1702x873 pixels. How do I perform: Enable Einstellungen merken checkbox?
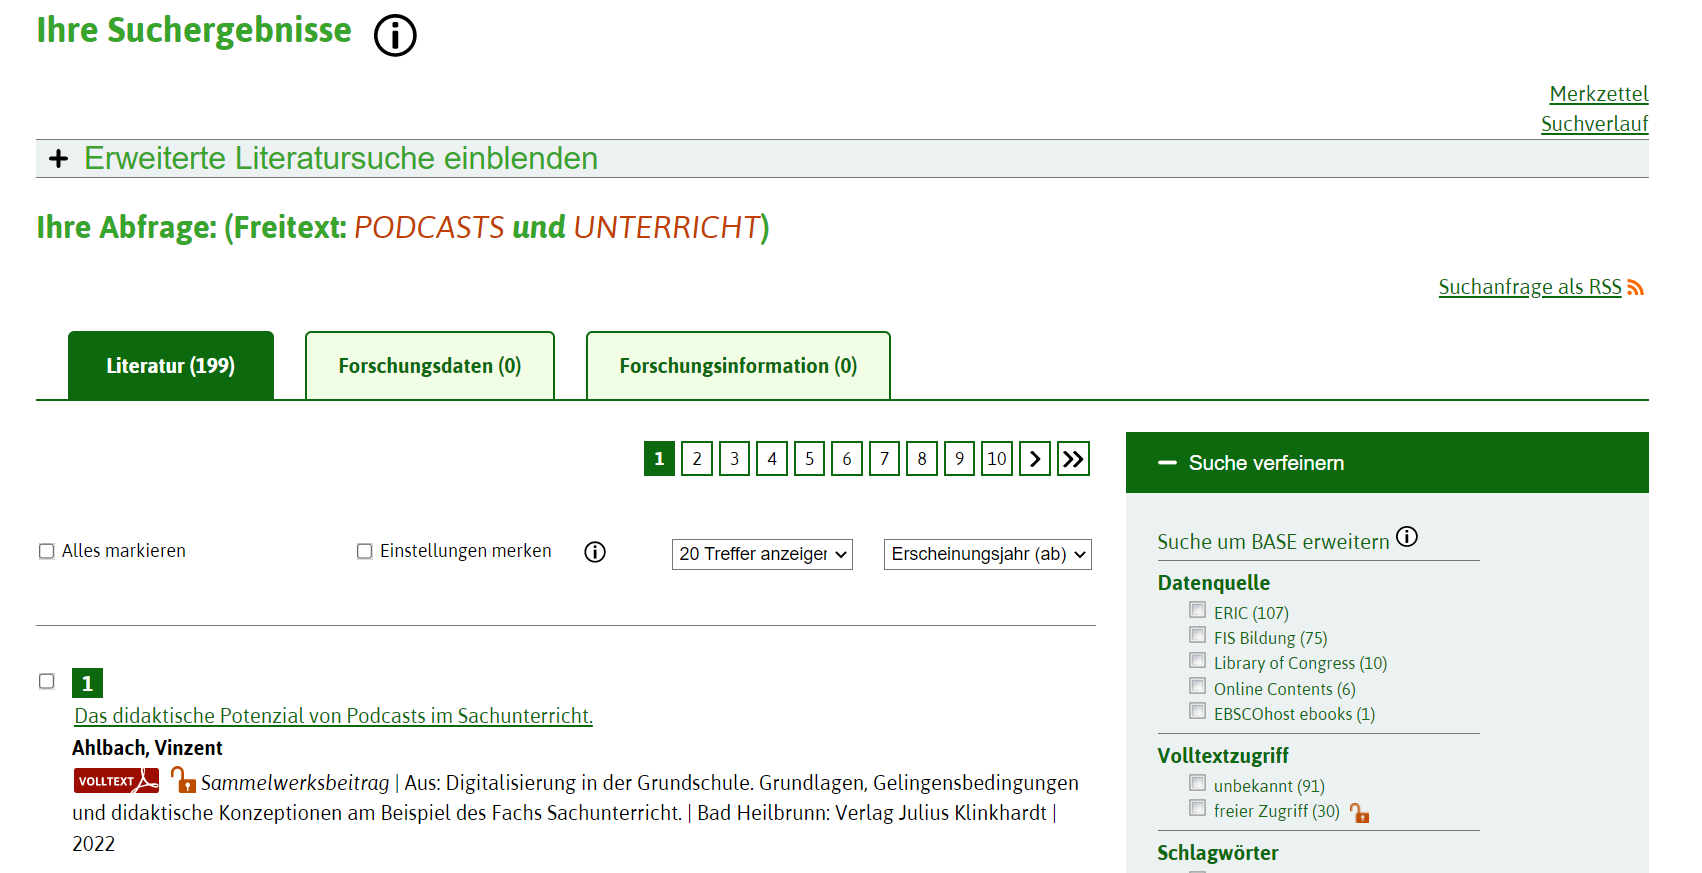click(x=365, y=551)
